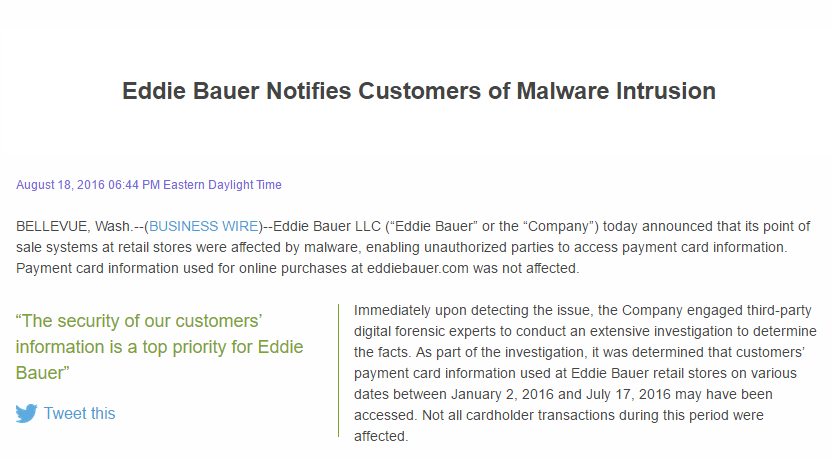
Task: Click the green vertical divider line
Action: (x=338, y=371)
